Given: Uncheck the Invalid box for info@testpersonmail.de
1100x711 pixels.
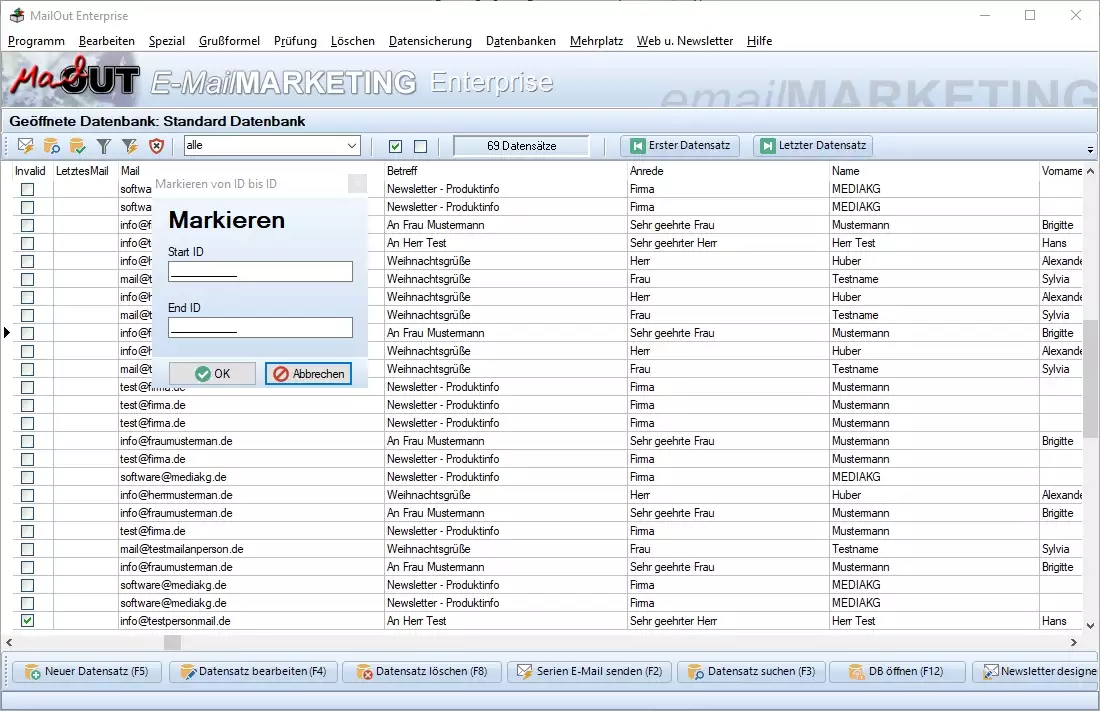Looking at the screenshot, I should [28, 621].
